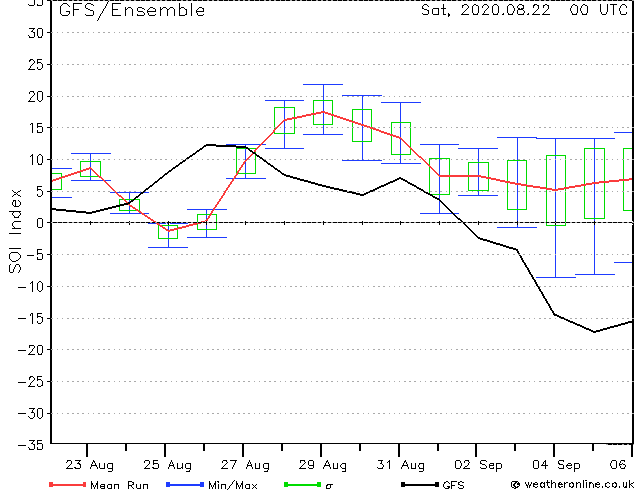Click the 25 Aug axis label
The width and height of the screenshot is (634, 490).
(x=167, y=465)
